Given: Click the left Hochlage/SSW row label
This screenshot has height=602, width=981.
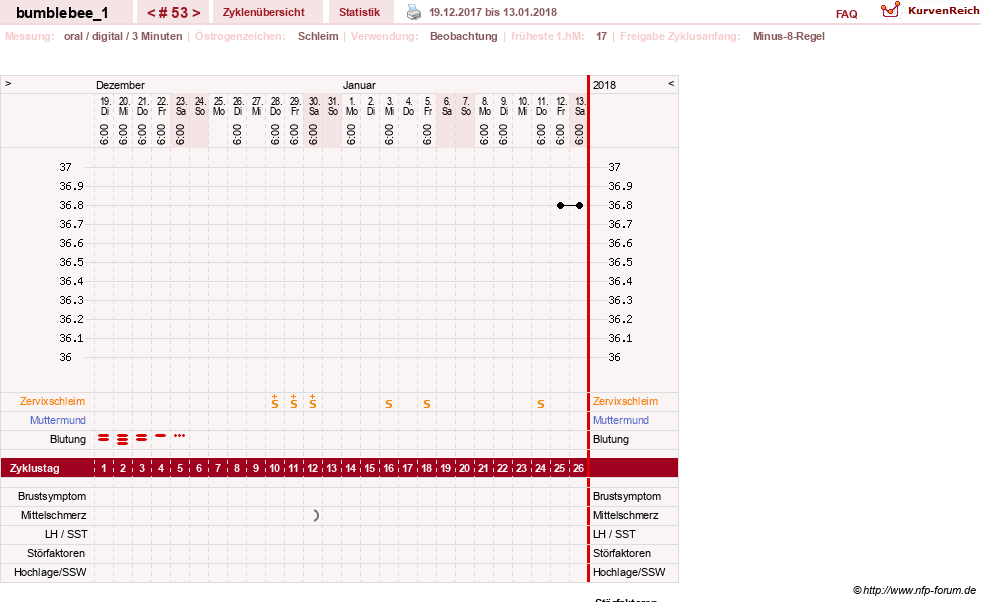Looking at the screenshot, I should click(50, 572).
